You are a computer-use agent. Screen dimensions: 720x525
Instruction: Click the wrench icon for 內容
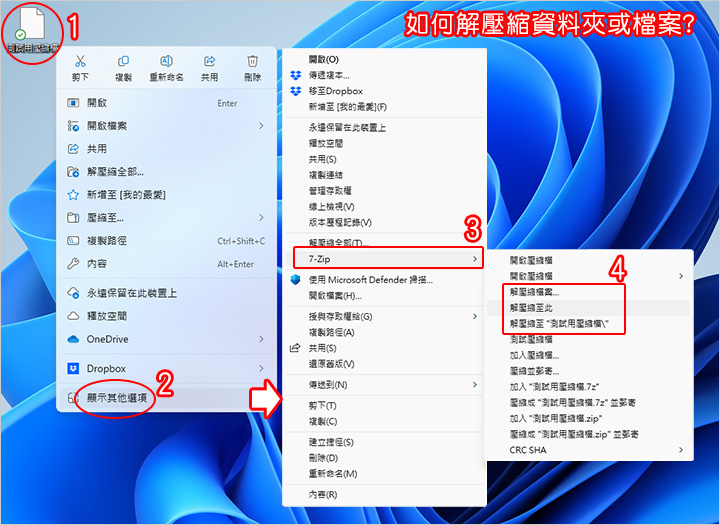[x=73, y=264]
